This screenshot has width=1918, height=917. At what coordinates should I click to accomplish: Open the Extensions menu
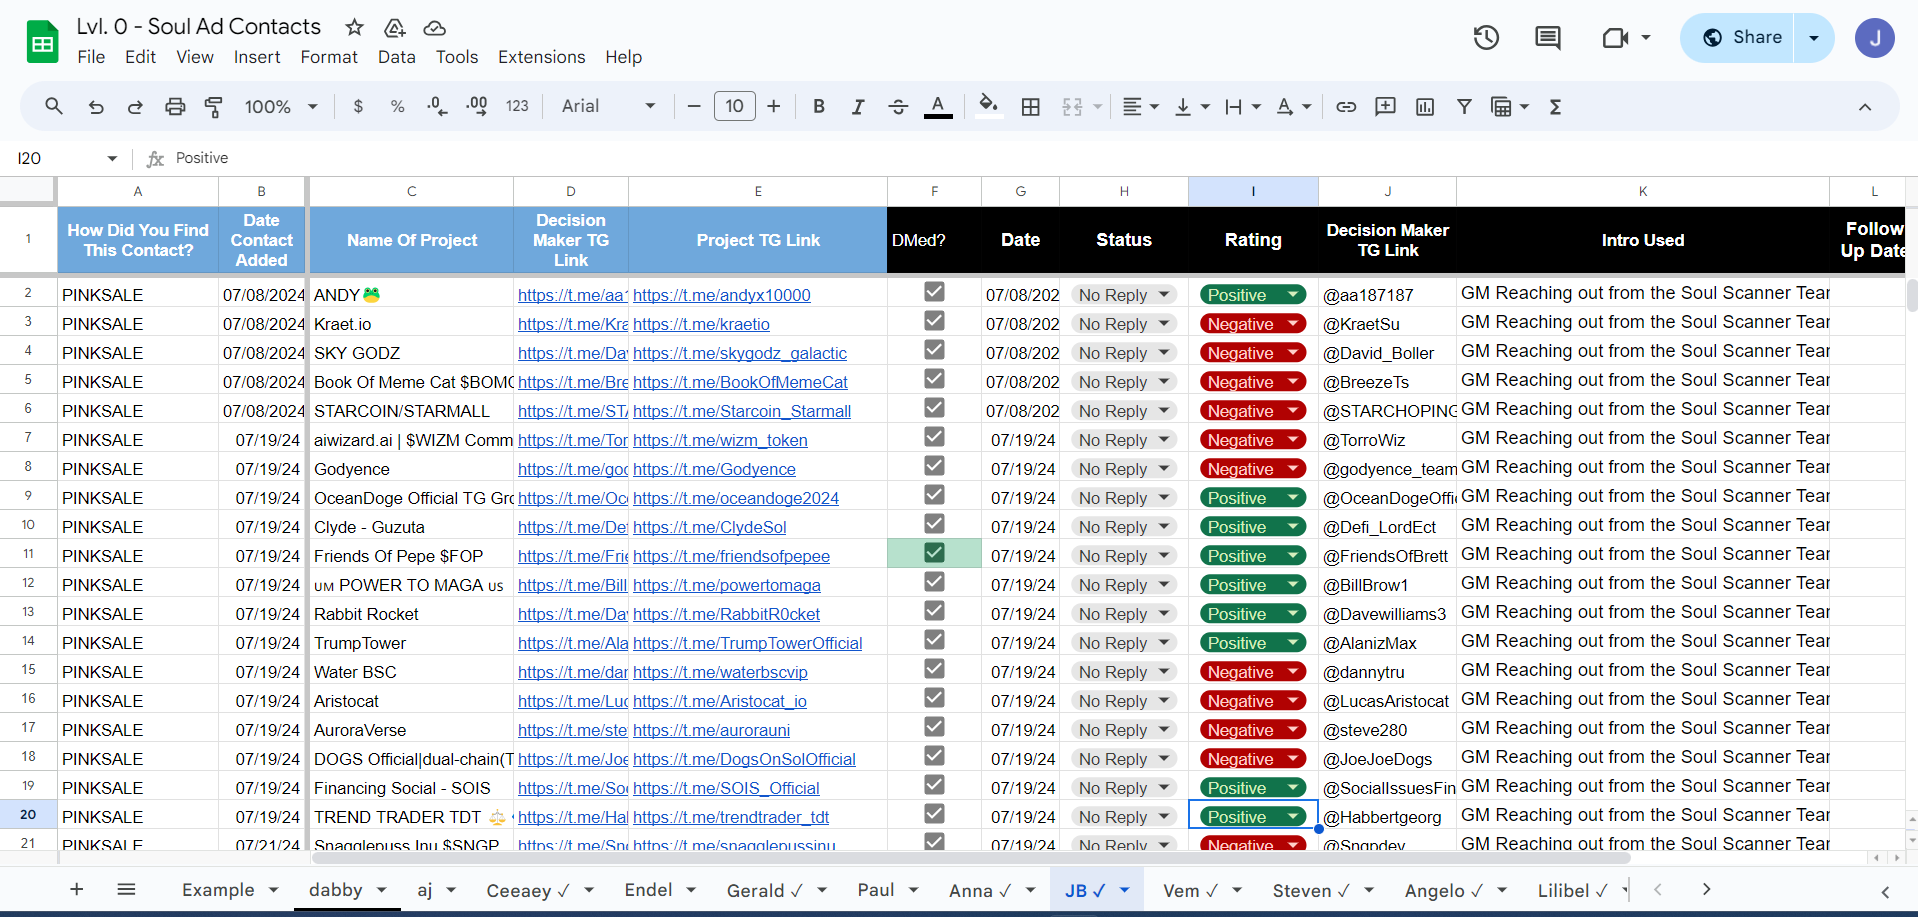pyautogui.click(x=542, y=57)
